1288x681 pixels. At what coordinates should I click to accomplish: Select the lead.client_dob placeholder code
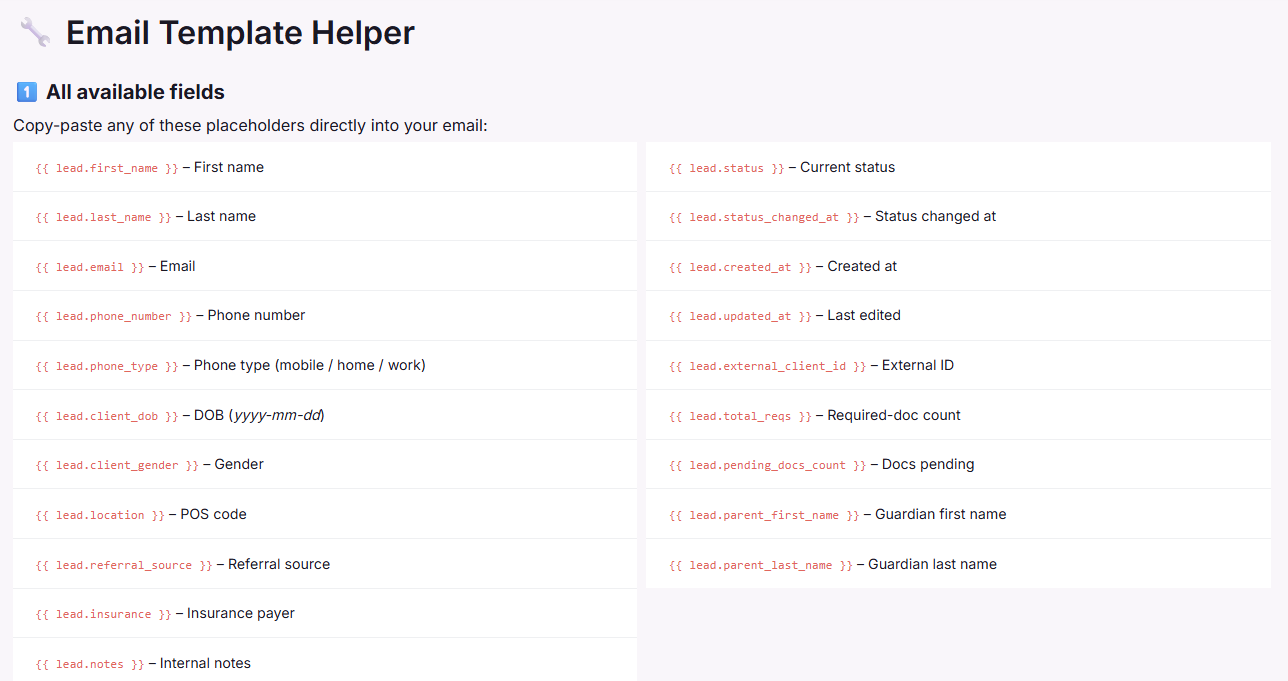[x=106, y=416]
